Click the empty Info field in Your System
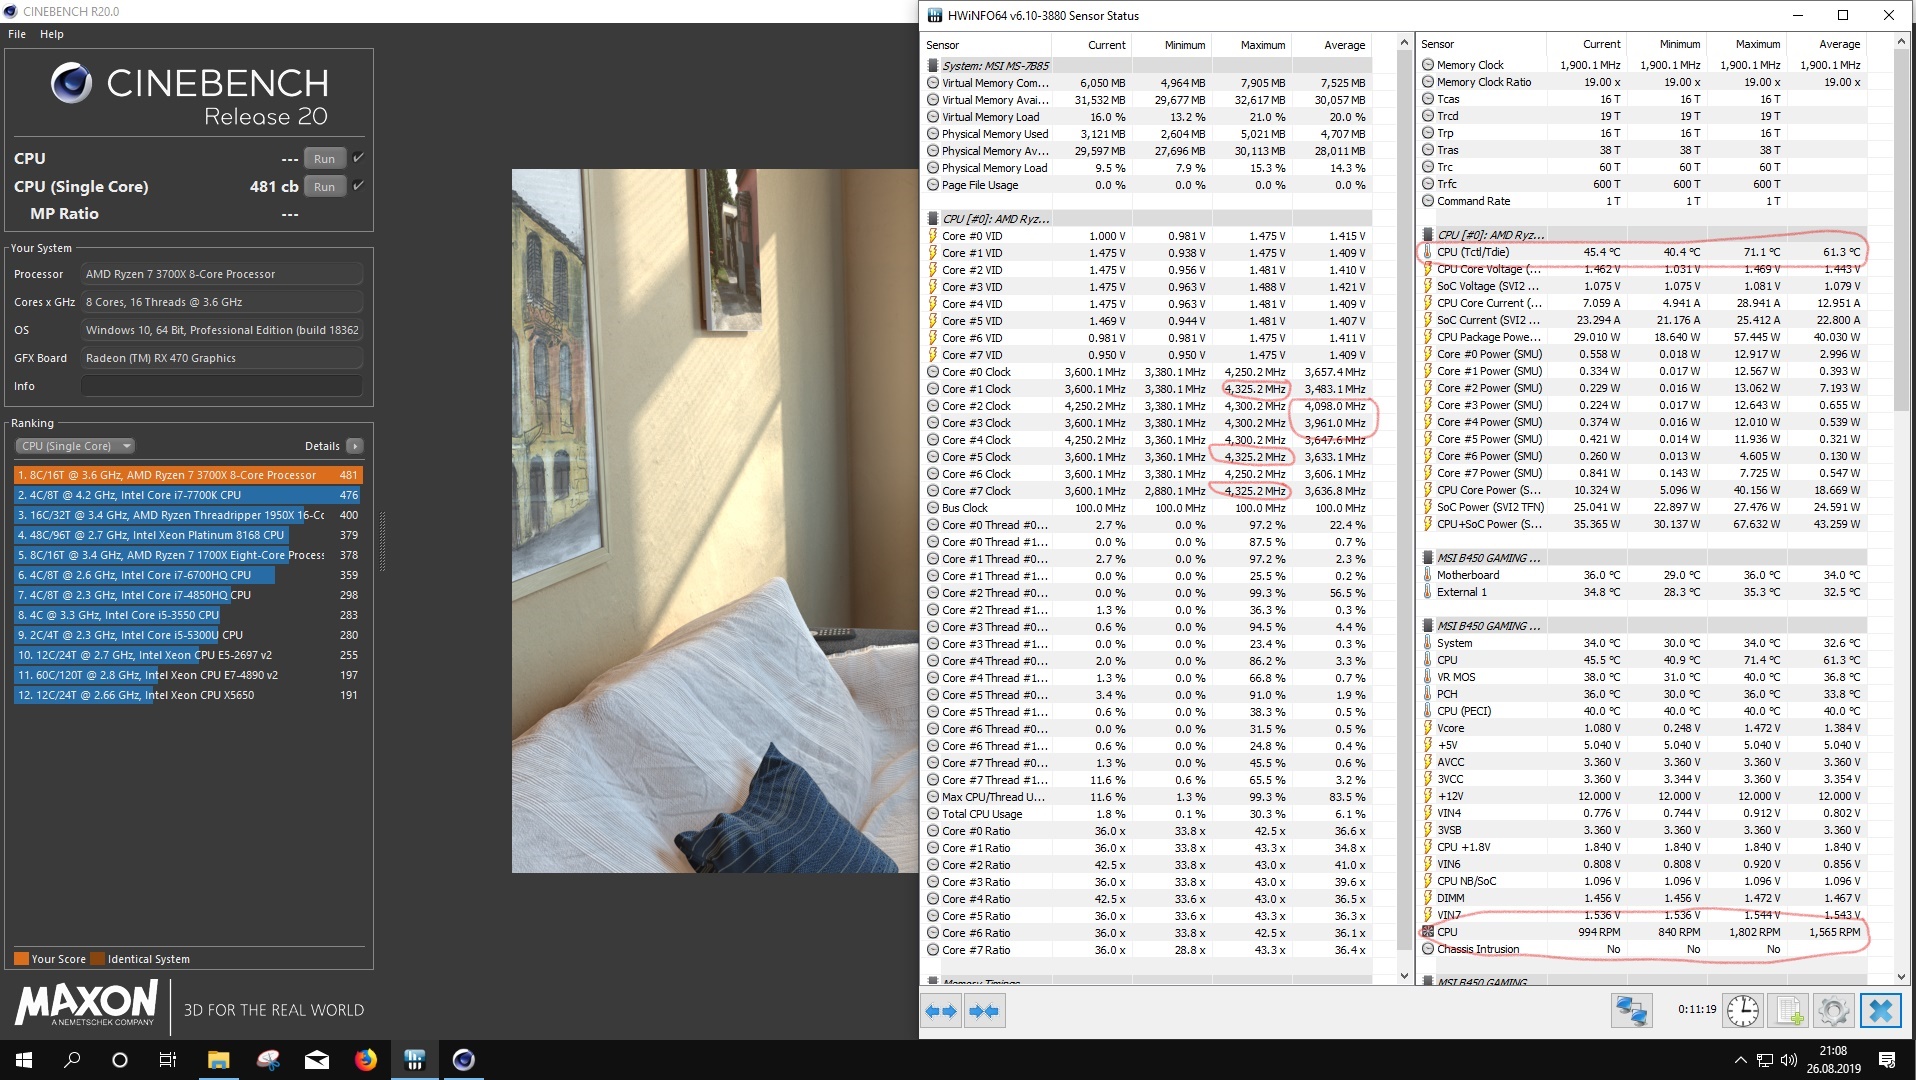Viewport: 1916px width, 1080px height. click(221, 386)
